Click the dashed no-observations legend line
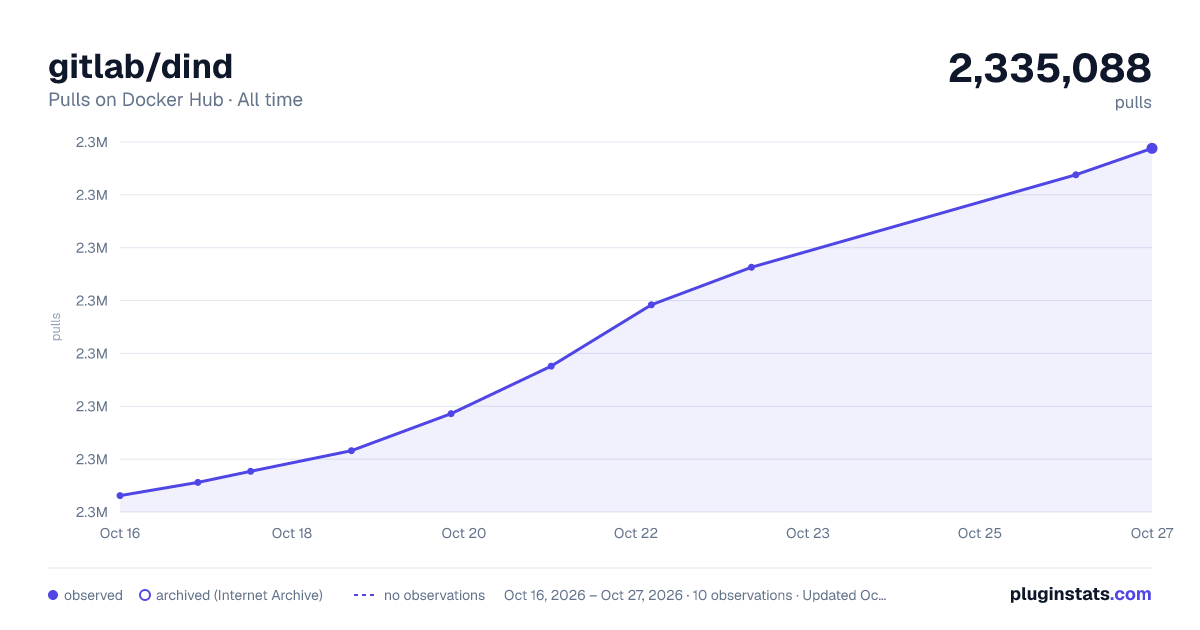 click(364, 595)
